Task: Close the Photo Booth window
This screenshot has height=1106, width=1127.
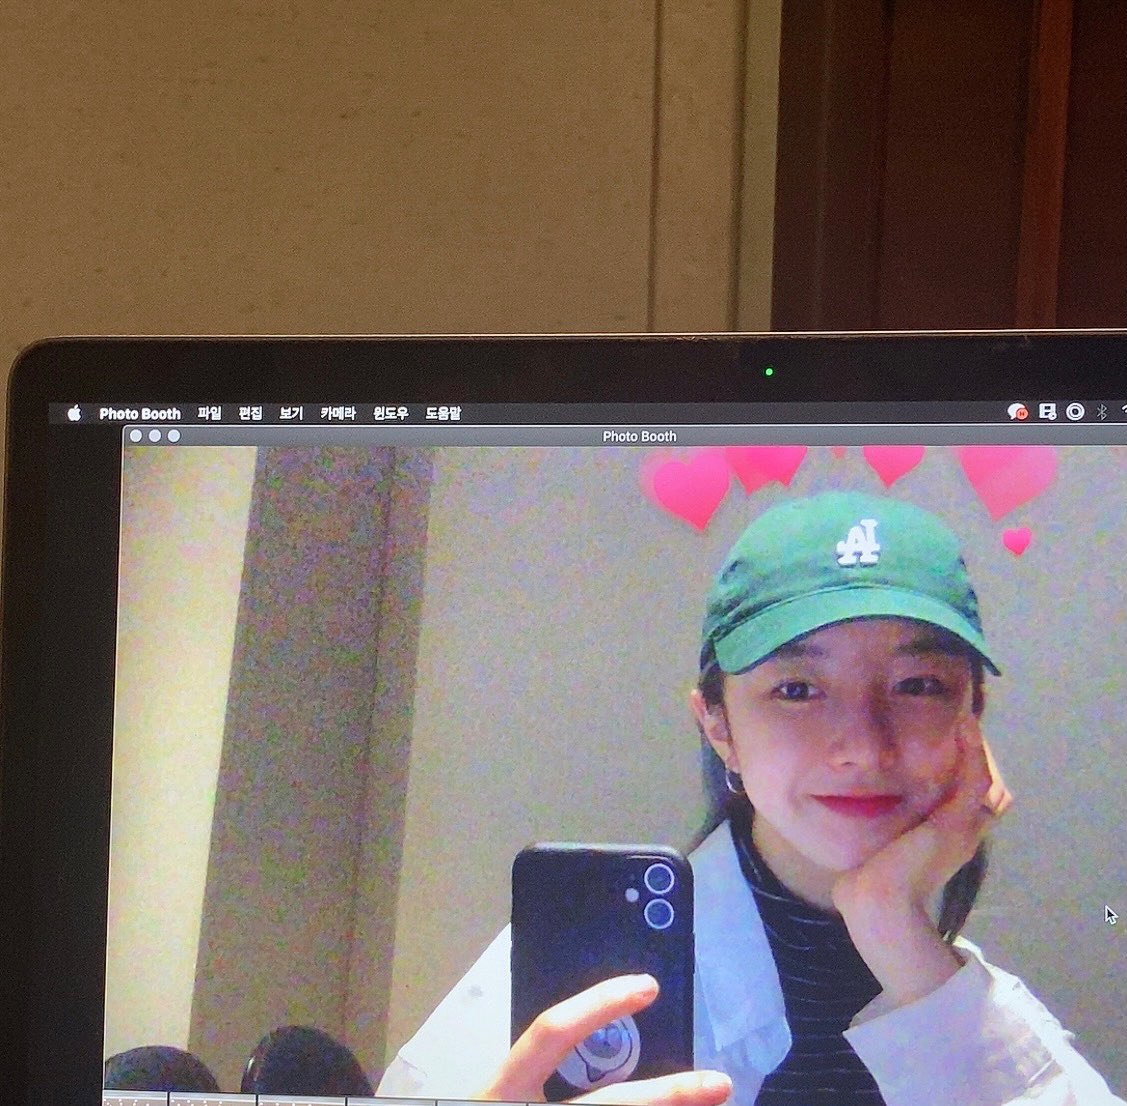Action: [x=136, y=436]
